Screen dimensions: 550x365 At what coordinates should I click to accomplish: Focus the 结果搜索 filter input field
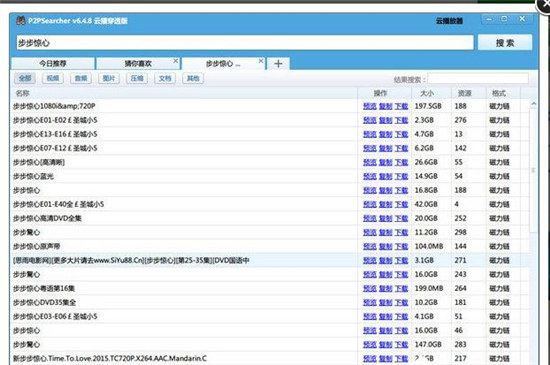tap(478, 79)
